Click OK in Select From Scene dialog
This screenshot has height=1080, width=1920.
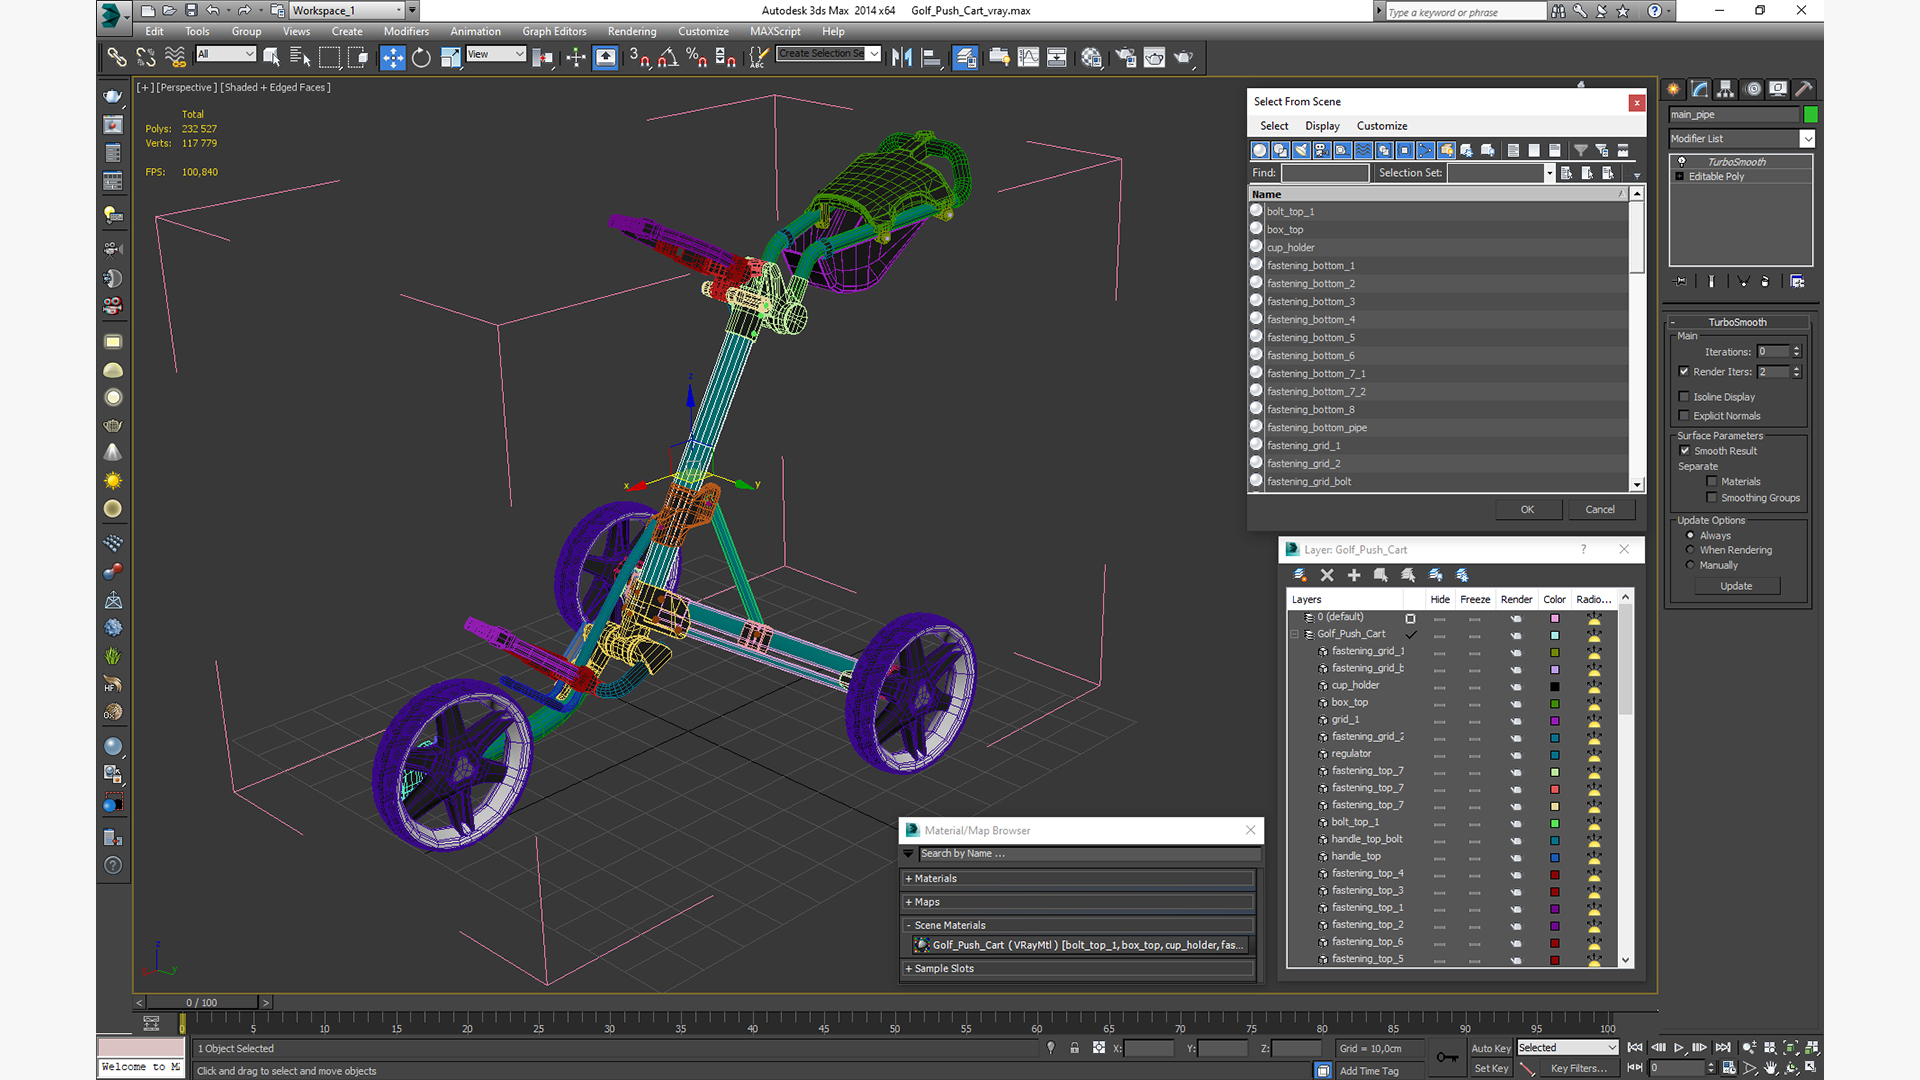click(x=1528, y=509)
